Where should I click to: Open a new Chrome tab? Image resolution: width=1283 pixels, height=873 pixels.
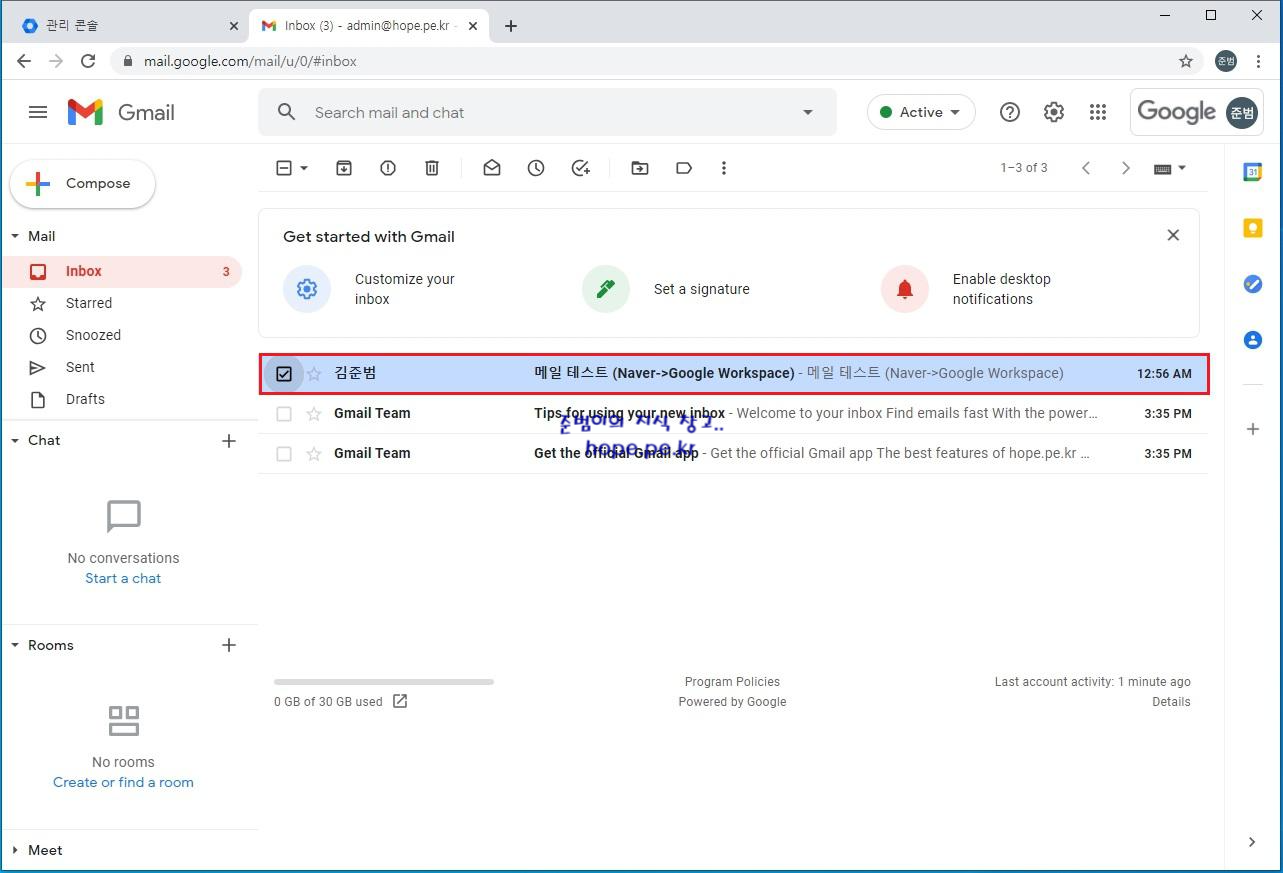pos(511,26)
